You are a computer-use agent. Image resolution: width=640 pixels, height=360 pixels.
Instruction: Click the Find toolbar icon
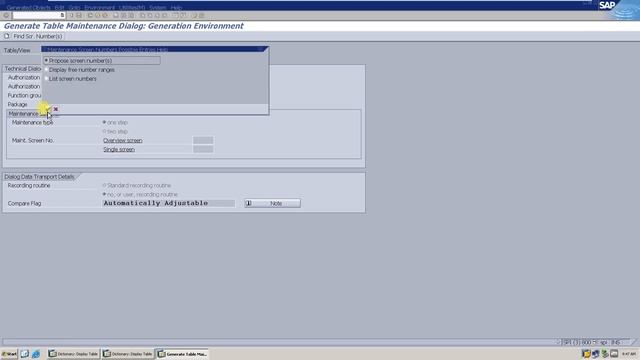click(123, 16)
